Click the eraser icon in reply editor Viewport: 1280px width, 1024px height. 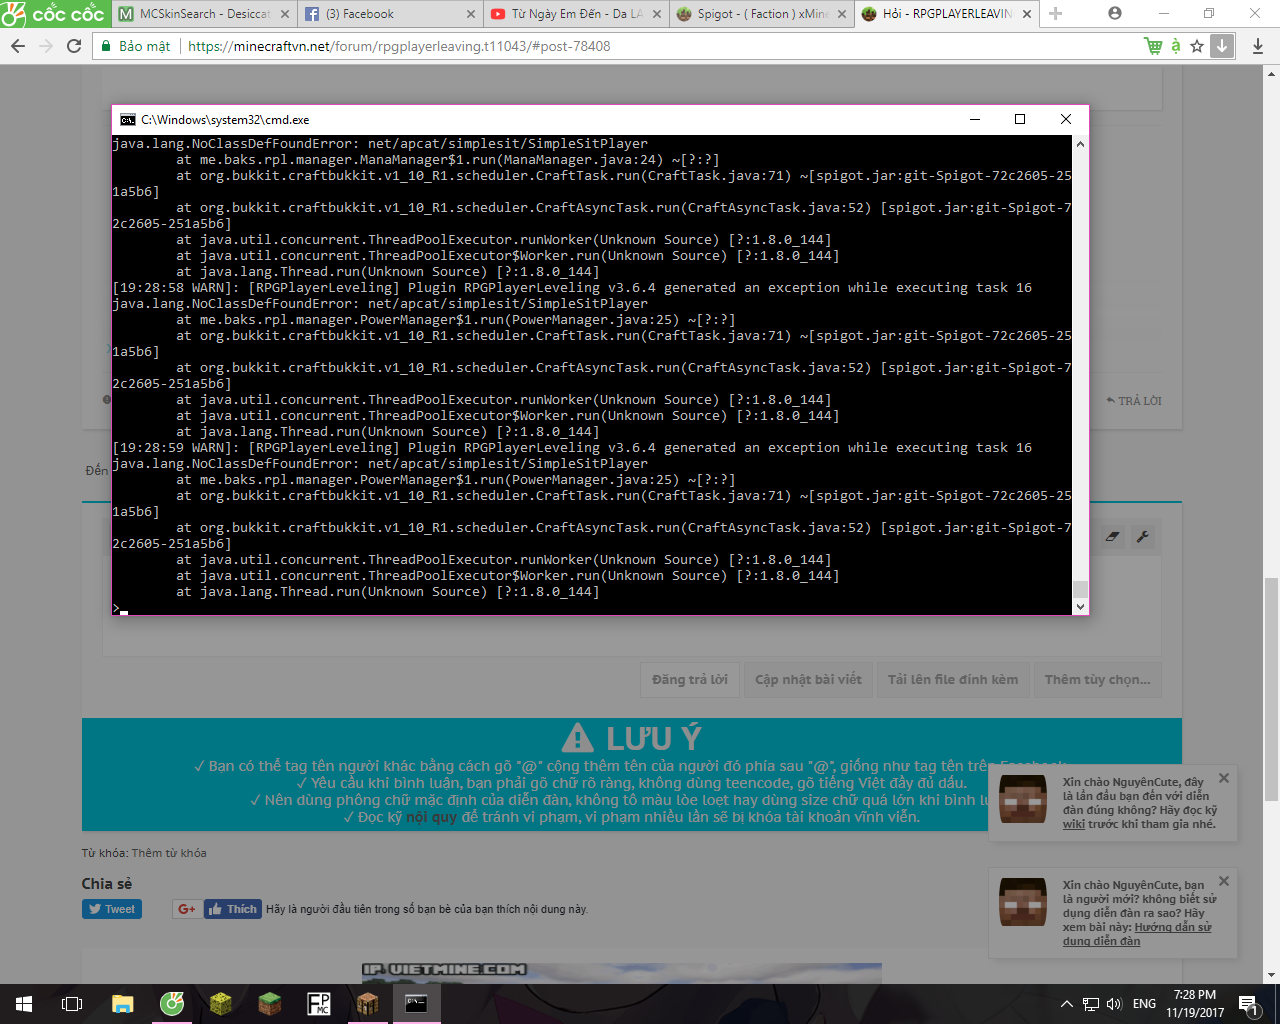coord(1113,537)
